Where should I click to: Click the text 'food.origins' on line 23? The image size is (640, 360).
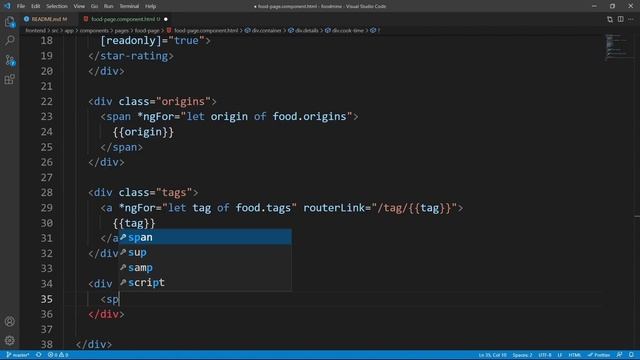point(309,116)
